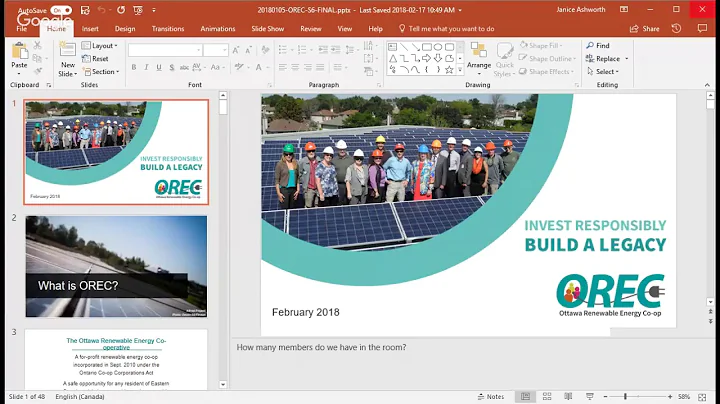720x404 pixels.
Task: Click the notes text area
Action: click(472, 364)
